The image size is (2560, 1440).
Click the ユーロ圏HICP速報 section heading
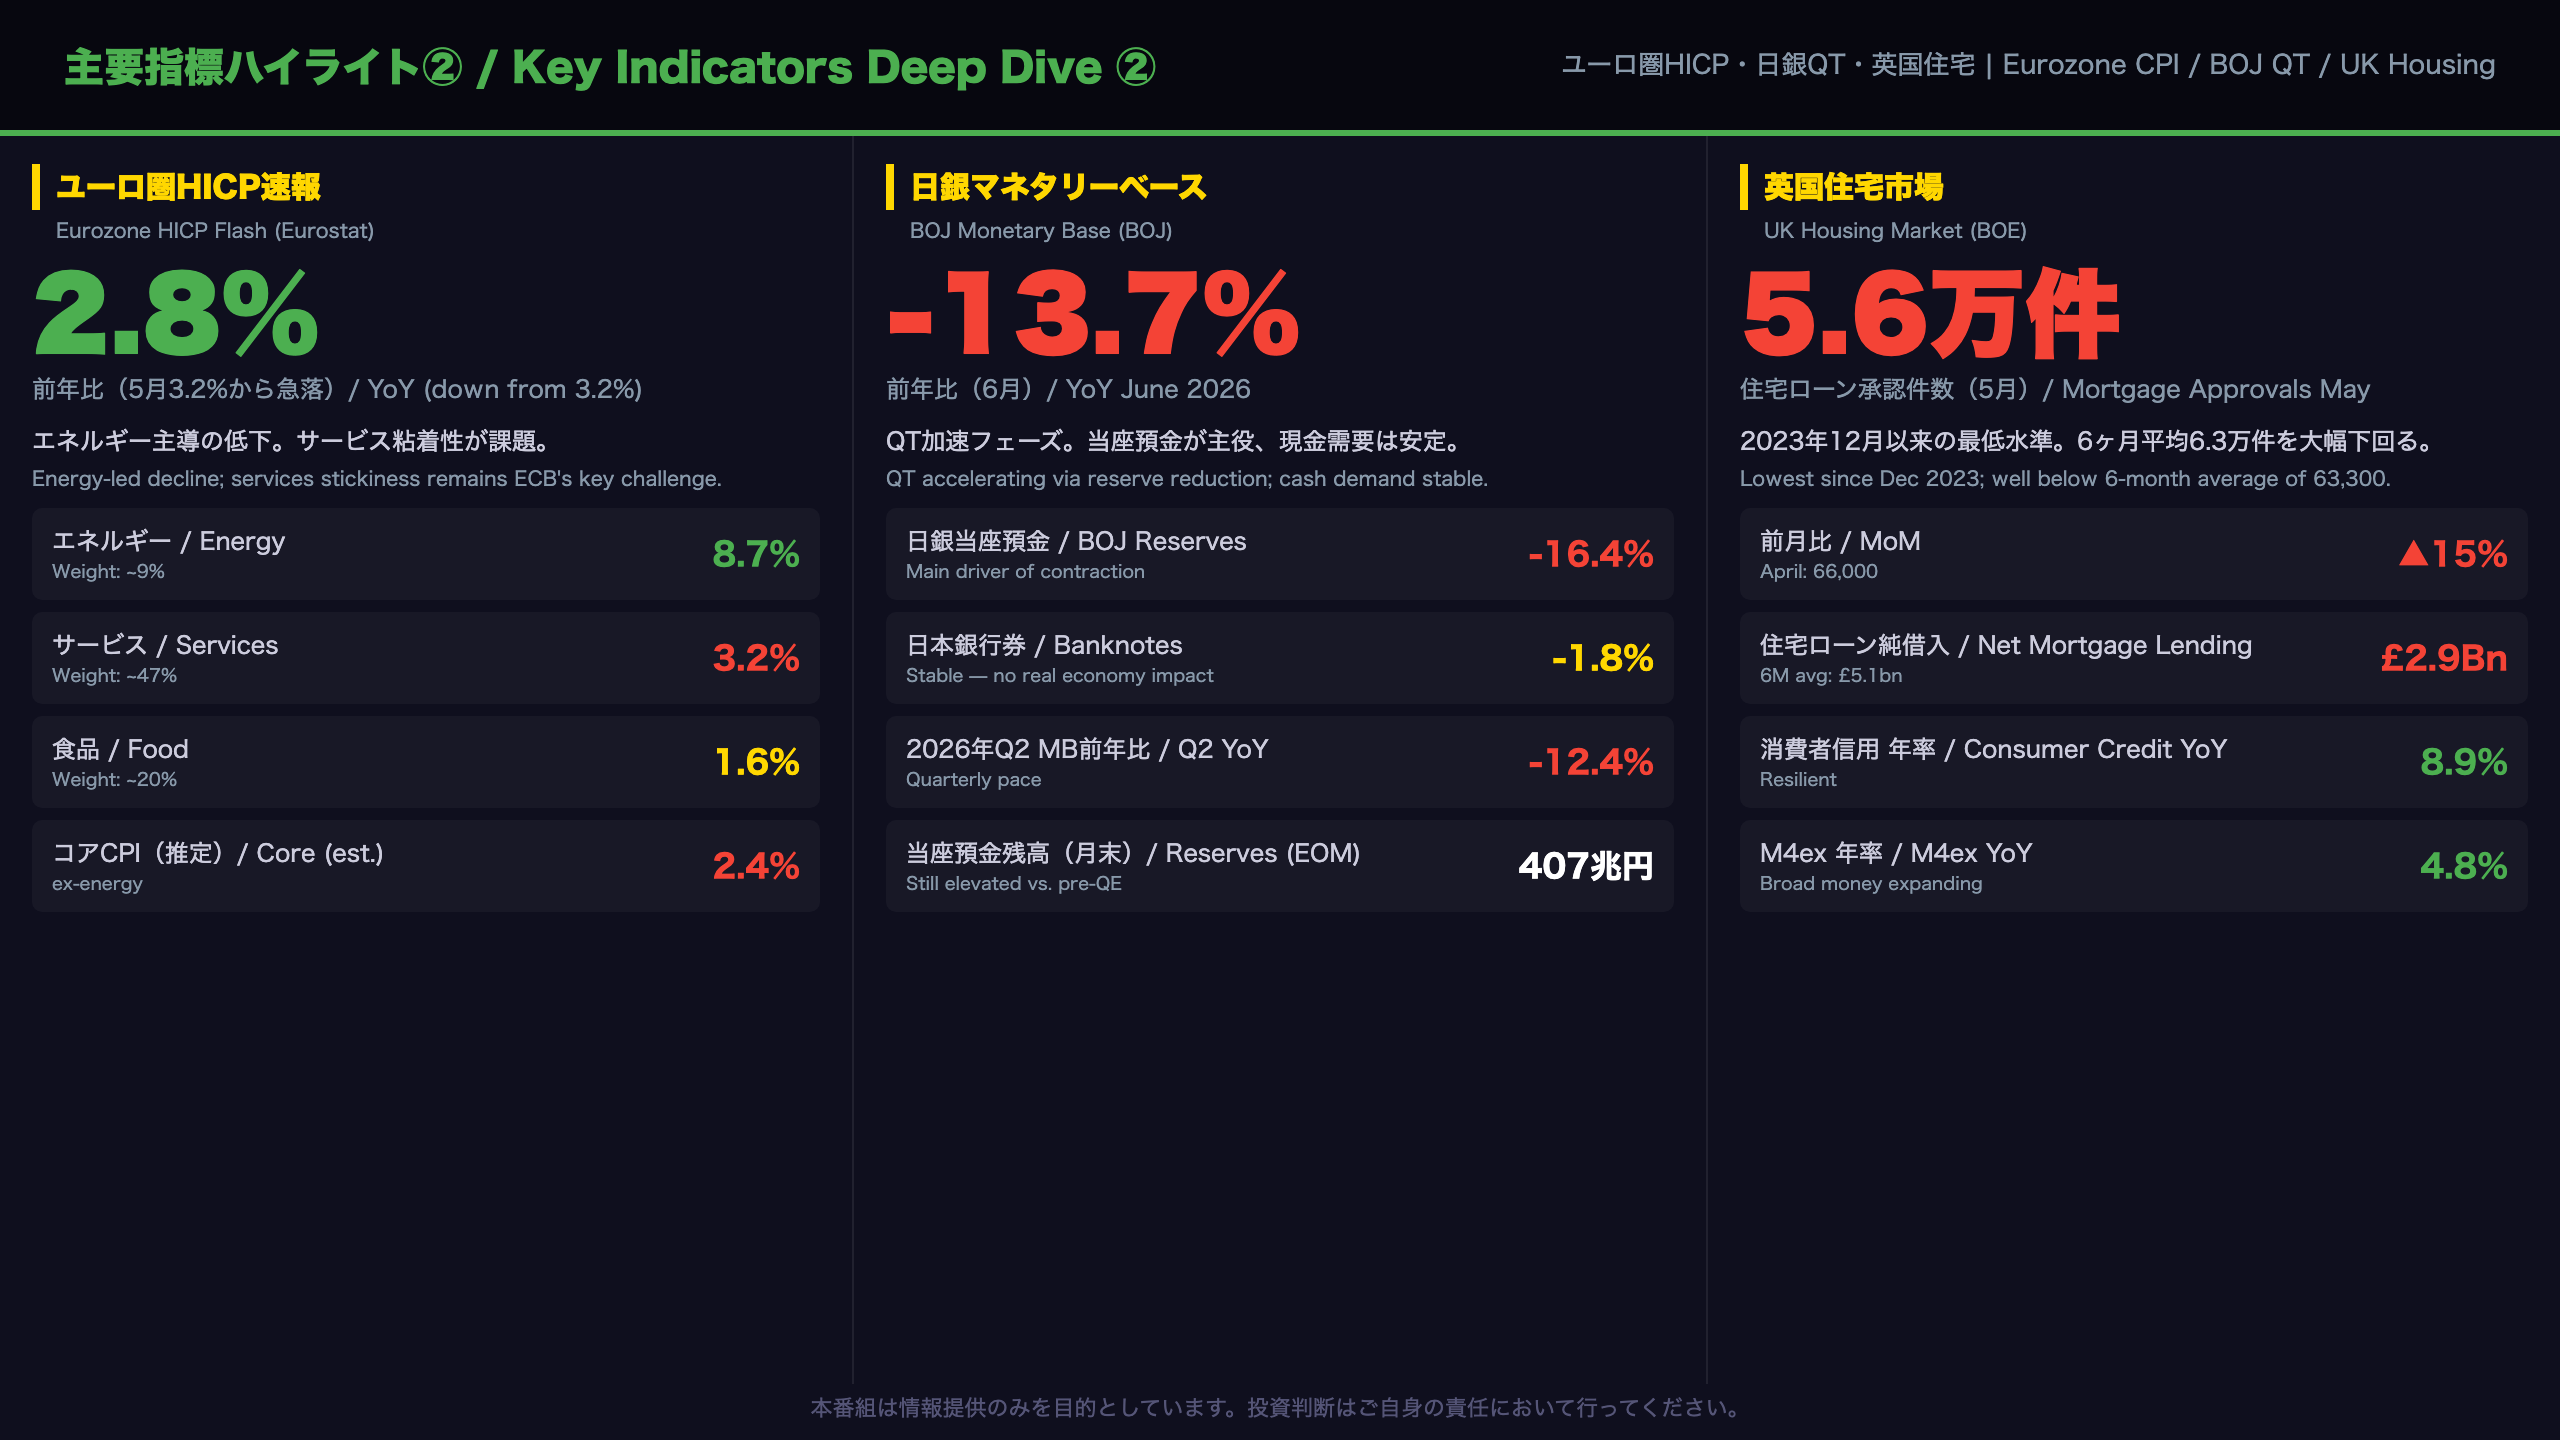(x=188, y=187)
